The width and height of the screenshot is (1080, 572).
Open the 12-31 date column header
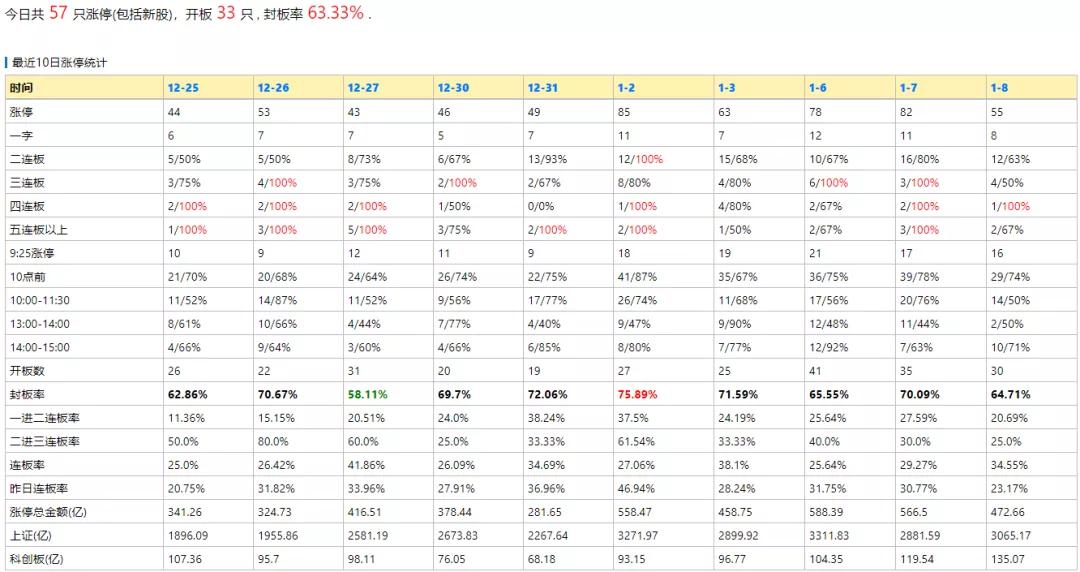tap(543, 88)
